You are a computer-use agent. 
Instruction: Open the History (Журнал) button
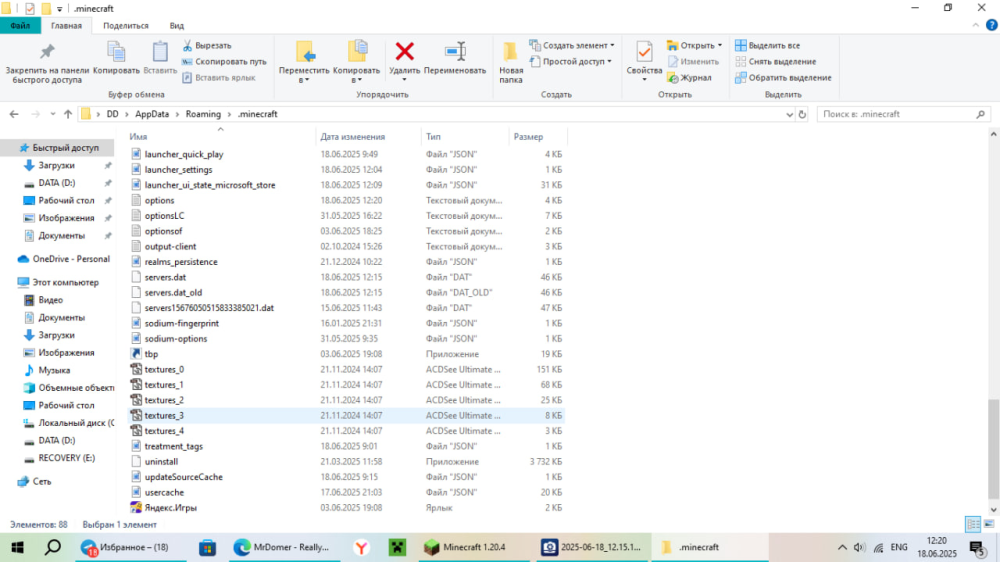coord(689,78)
